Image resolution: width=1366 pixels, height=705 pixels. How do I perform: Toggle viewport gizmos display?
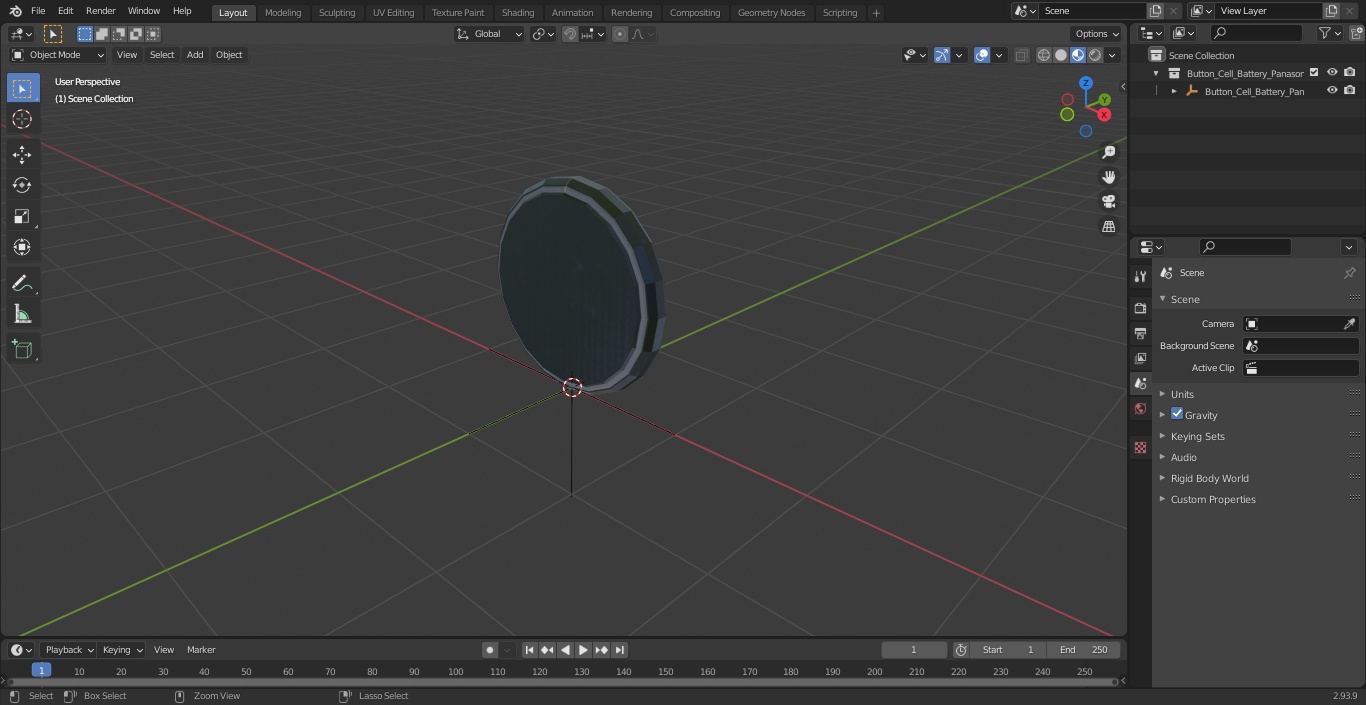coord(941,55)
